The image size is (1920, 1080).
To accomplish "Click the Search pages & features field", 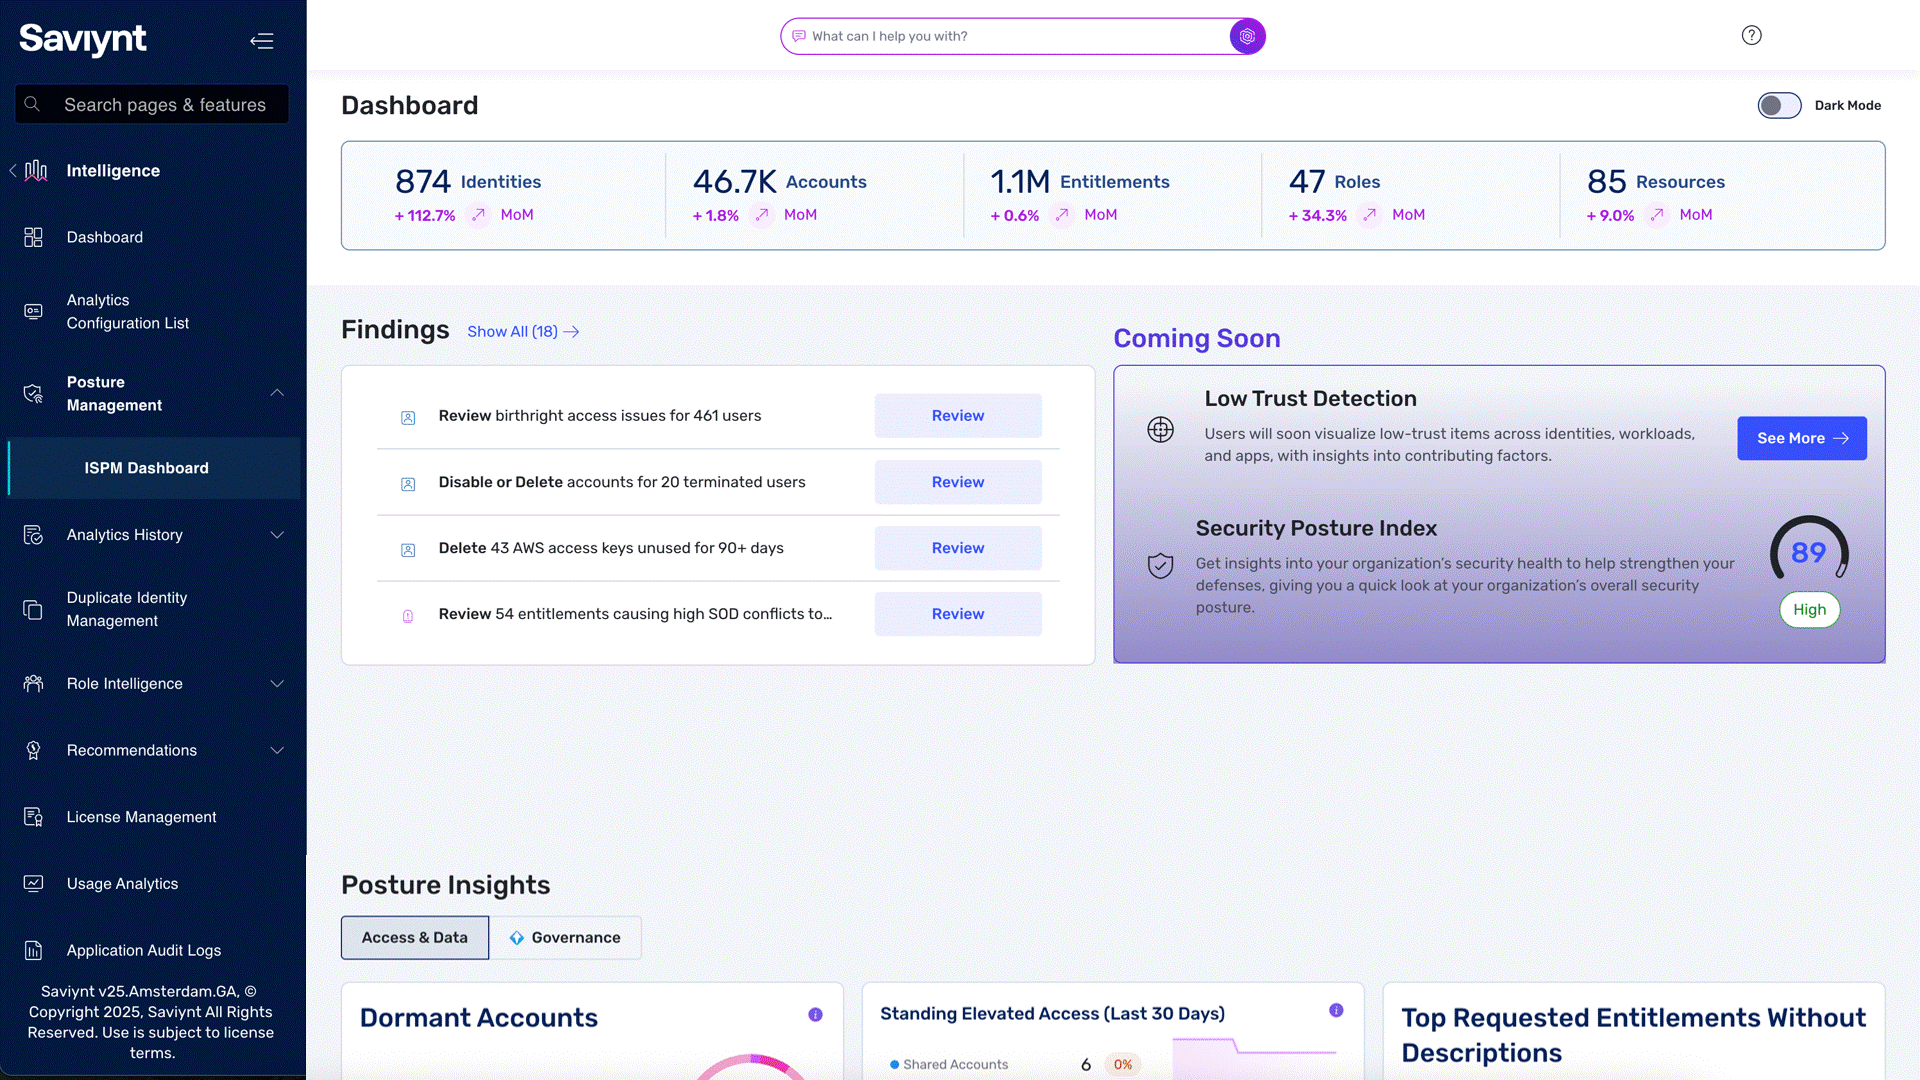I will [x=152, y=104].
